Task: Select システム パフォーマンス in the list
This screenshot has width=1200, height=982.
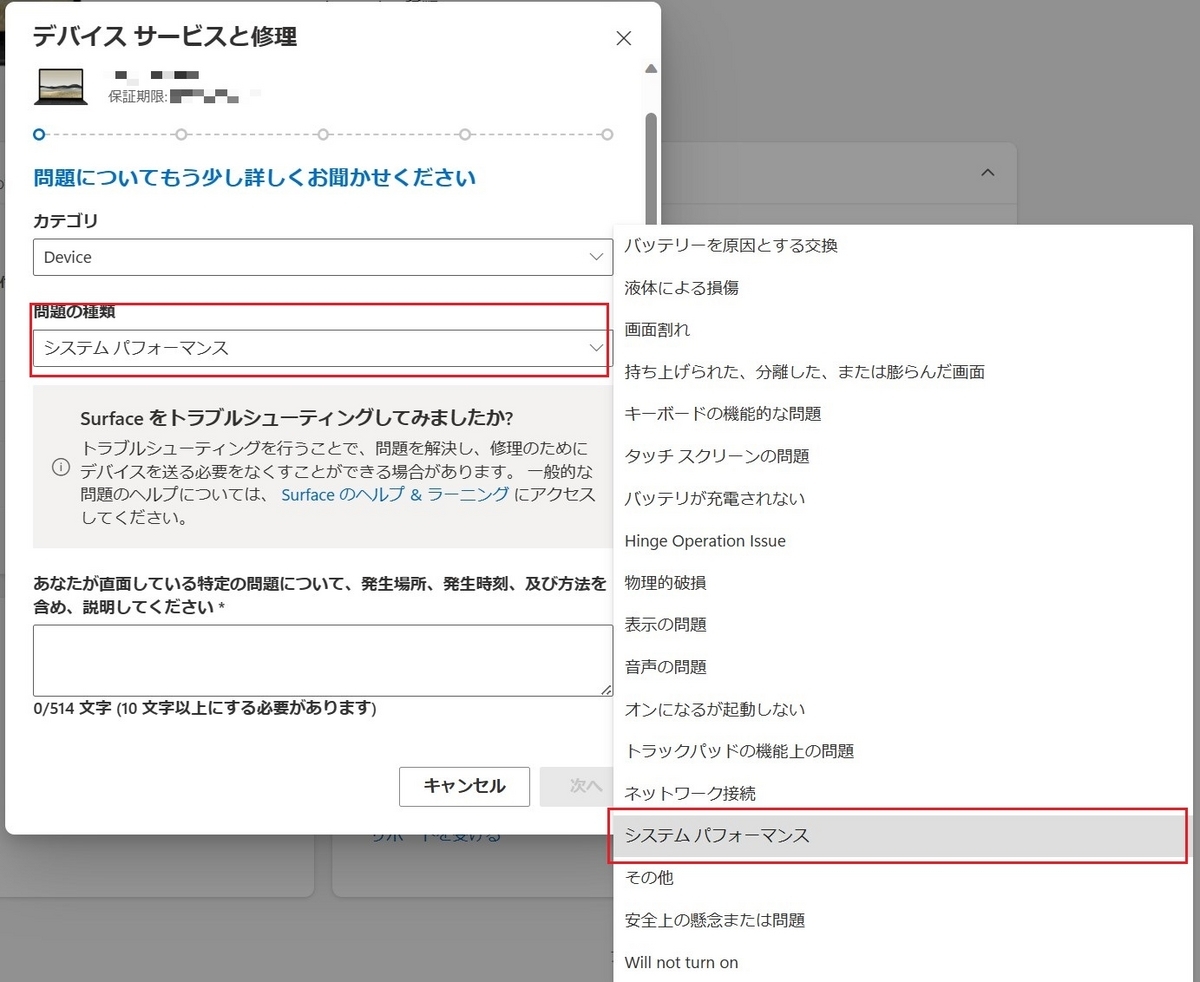Action: [903, 836]
